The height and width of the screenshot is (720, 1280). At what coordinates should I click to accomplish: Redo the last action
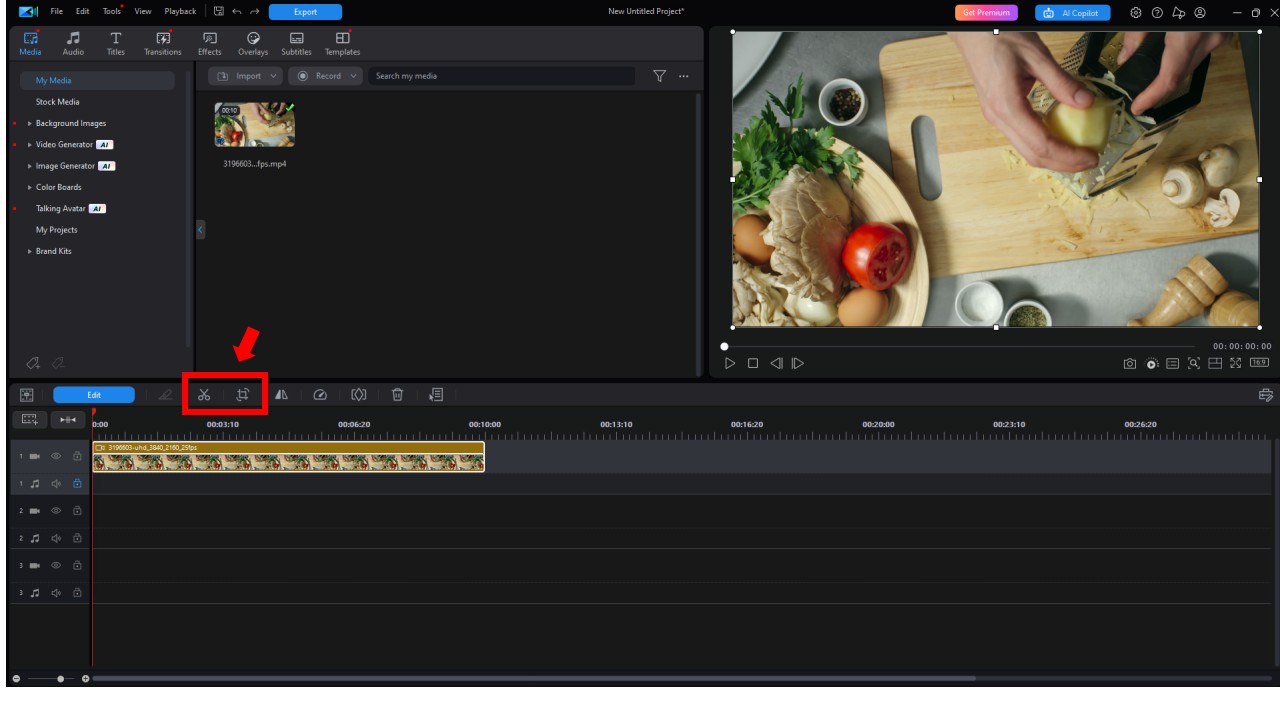coord(255,12)
